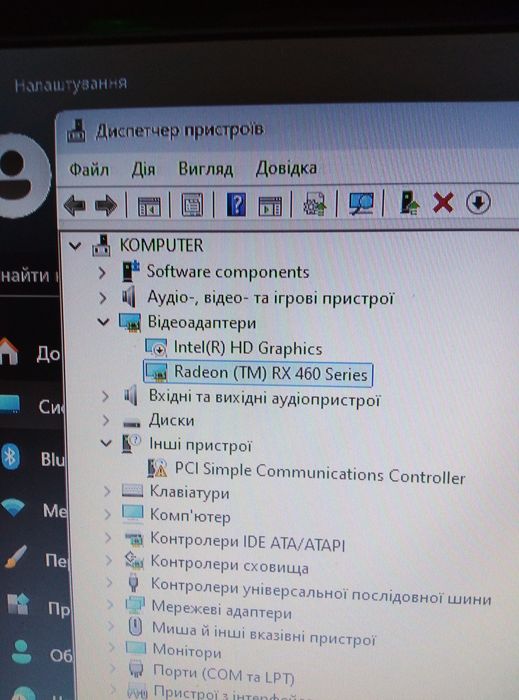The height and width of the screenshot is (700, 519).
Task: Click the Клавіатури keyboard icon
Action: [x=133, y=491]
